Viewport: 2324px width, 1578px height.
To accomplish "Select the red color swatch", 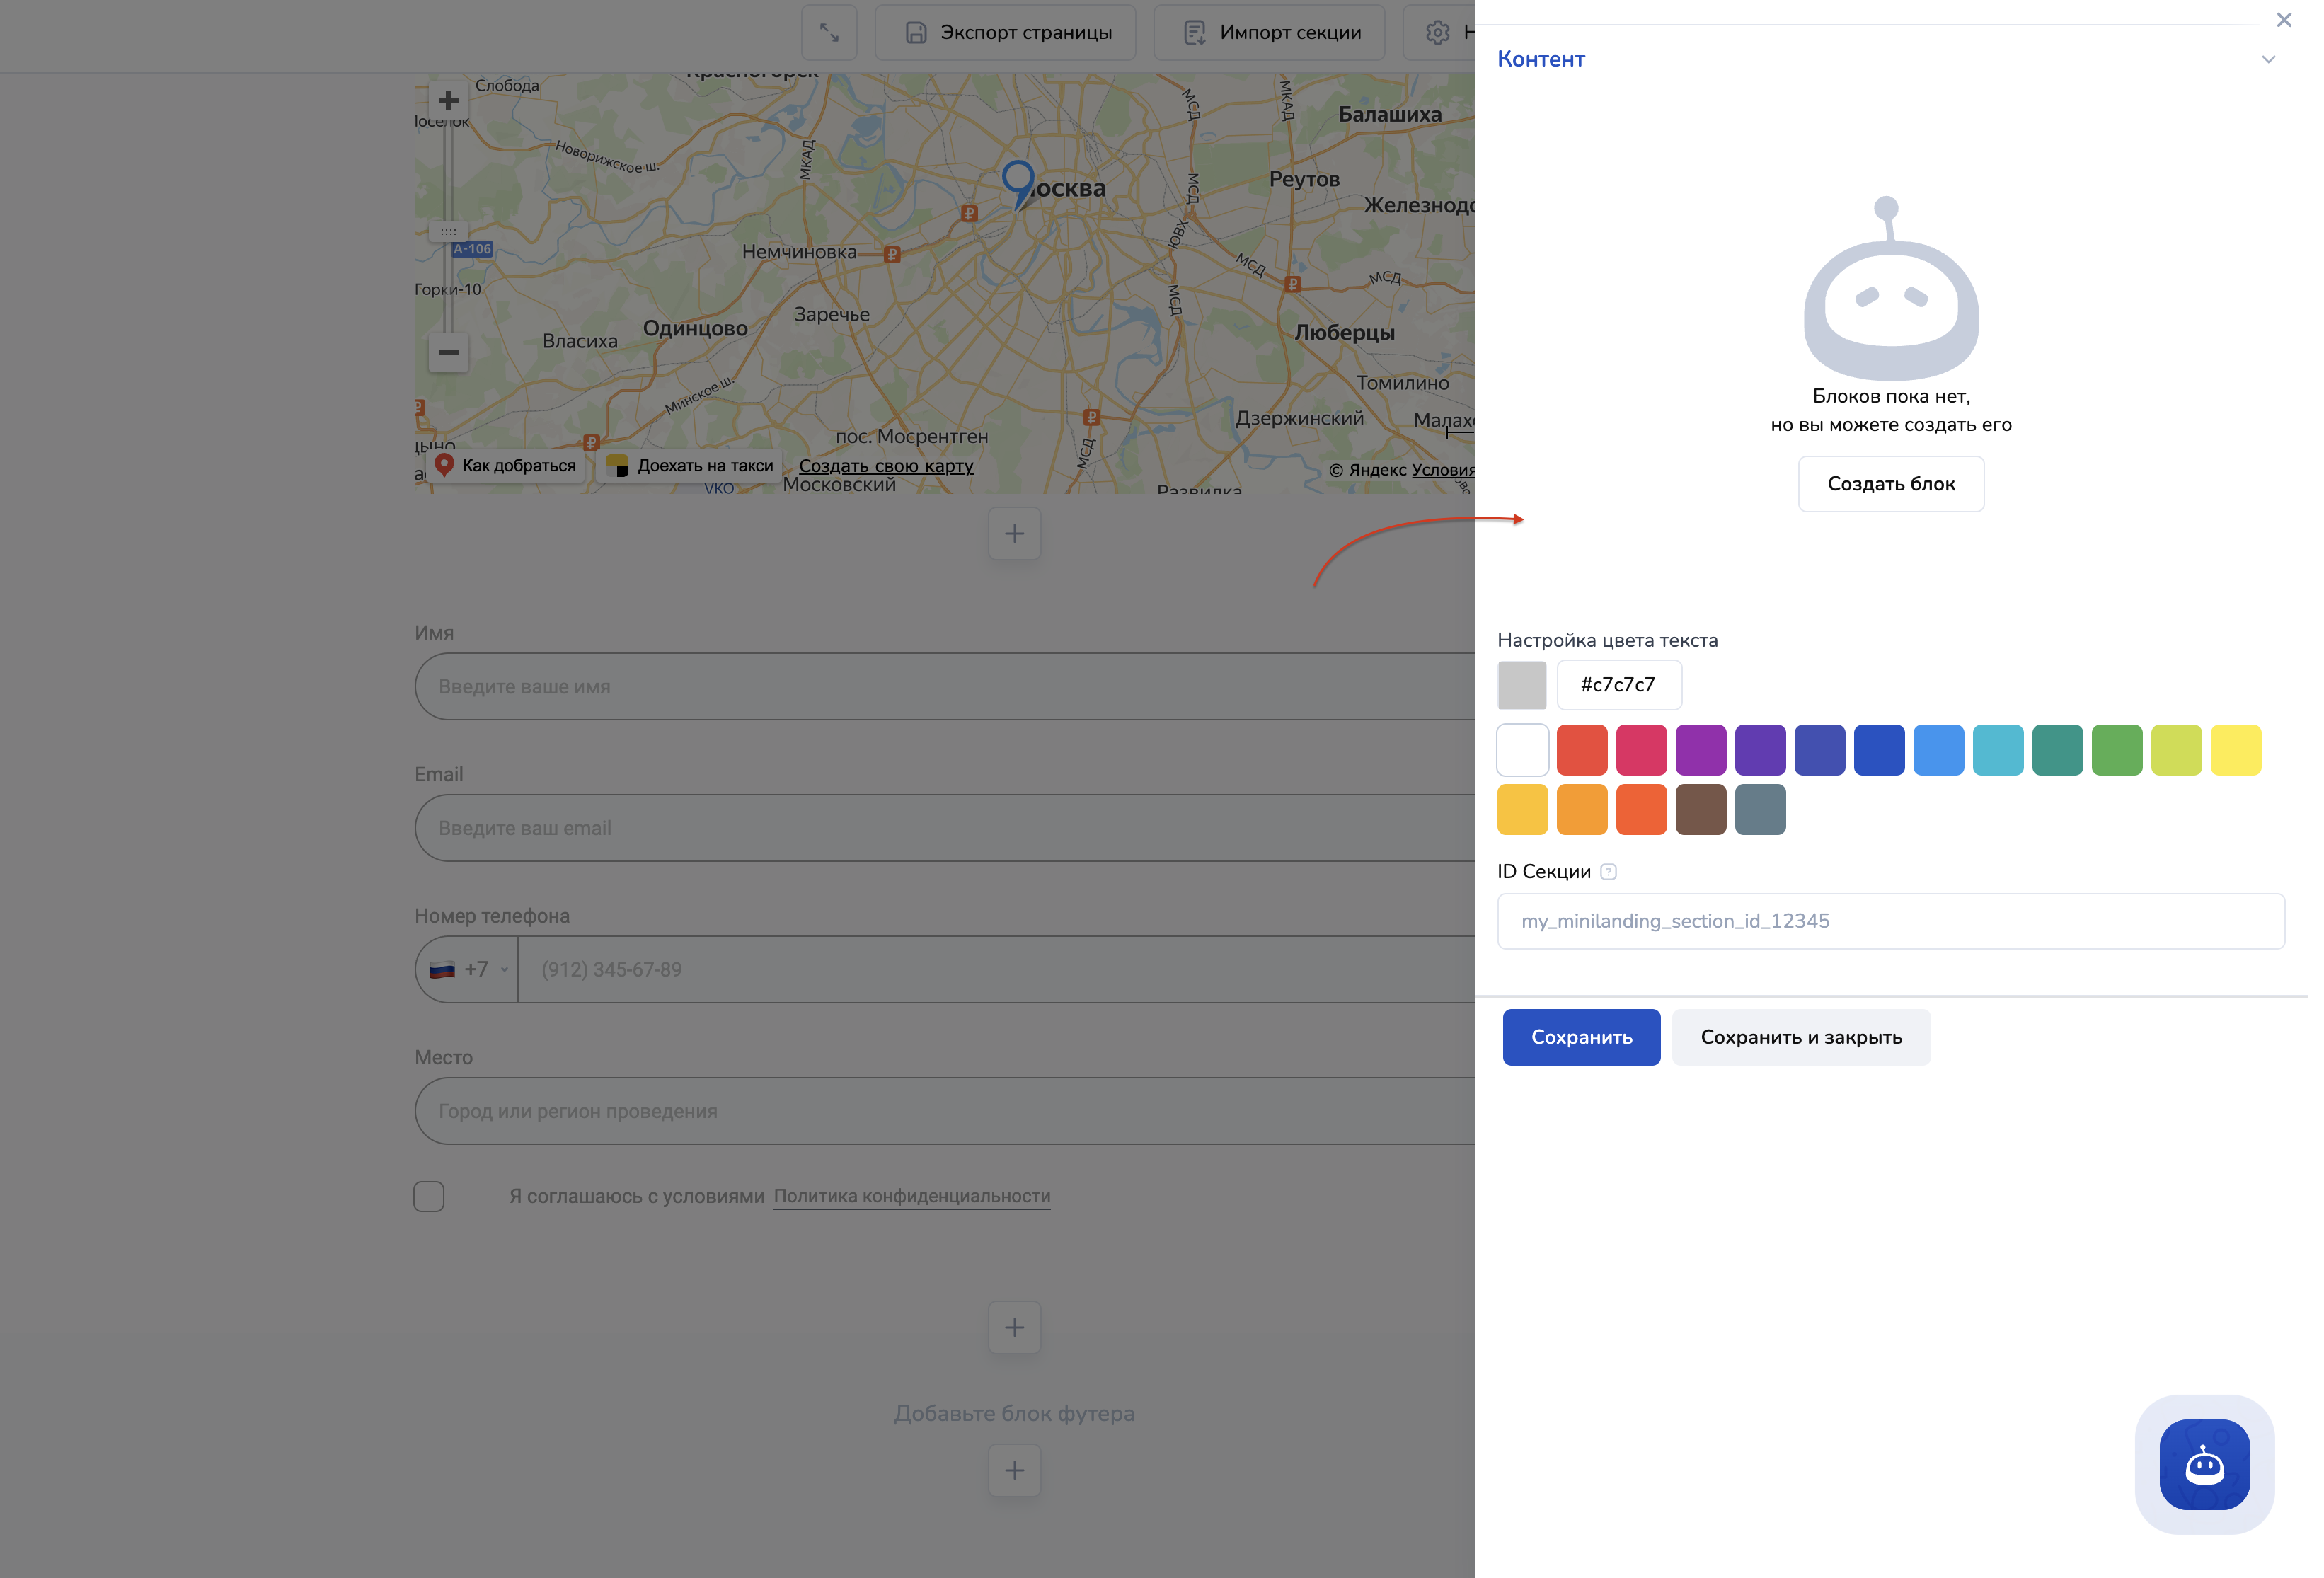I will click(1581, 750).
